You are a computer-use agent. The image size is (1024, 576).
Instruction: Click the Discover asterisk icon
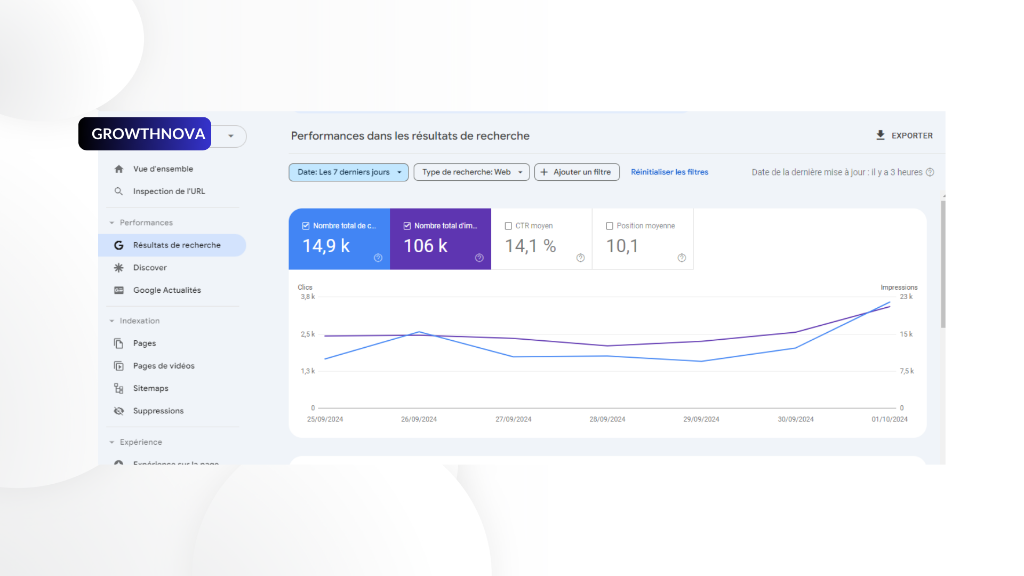119,268
